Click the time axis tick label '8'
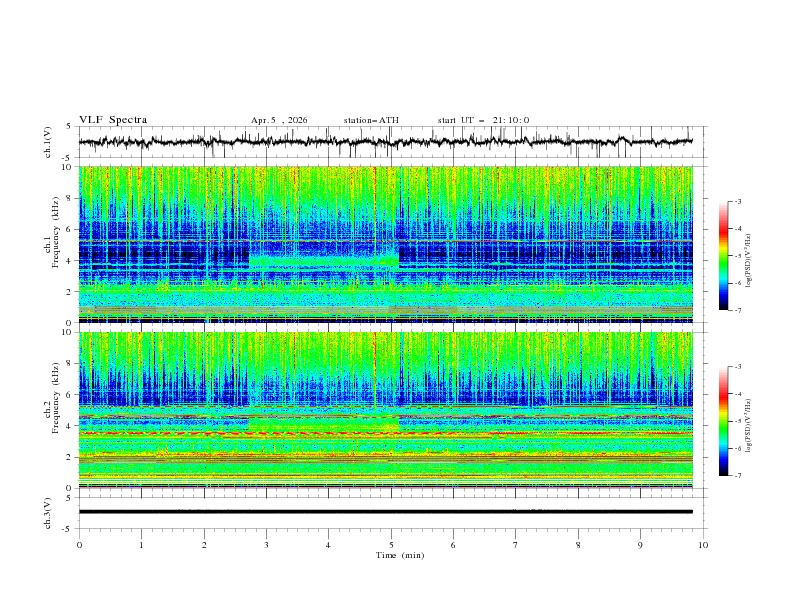Screen dimensions: 792x612 (x=578, y=545)
